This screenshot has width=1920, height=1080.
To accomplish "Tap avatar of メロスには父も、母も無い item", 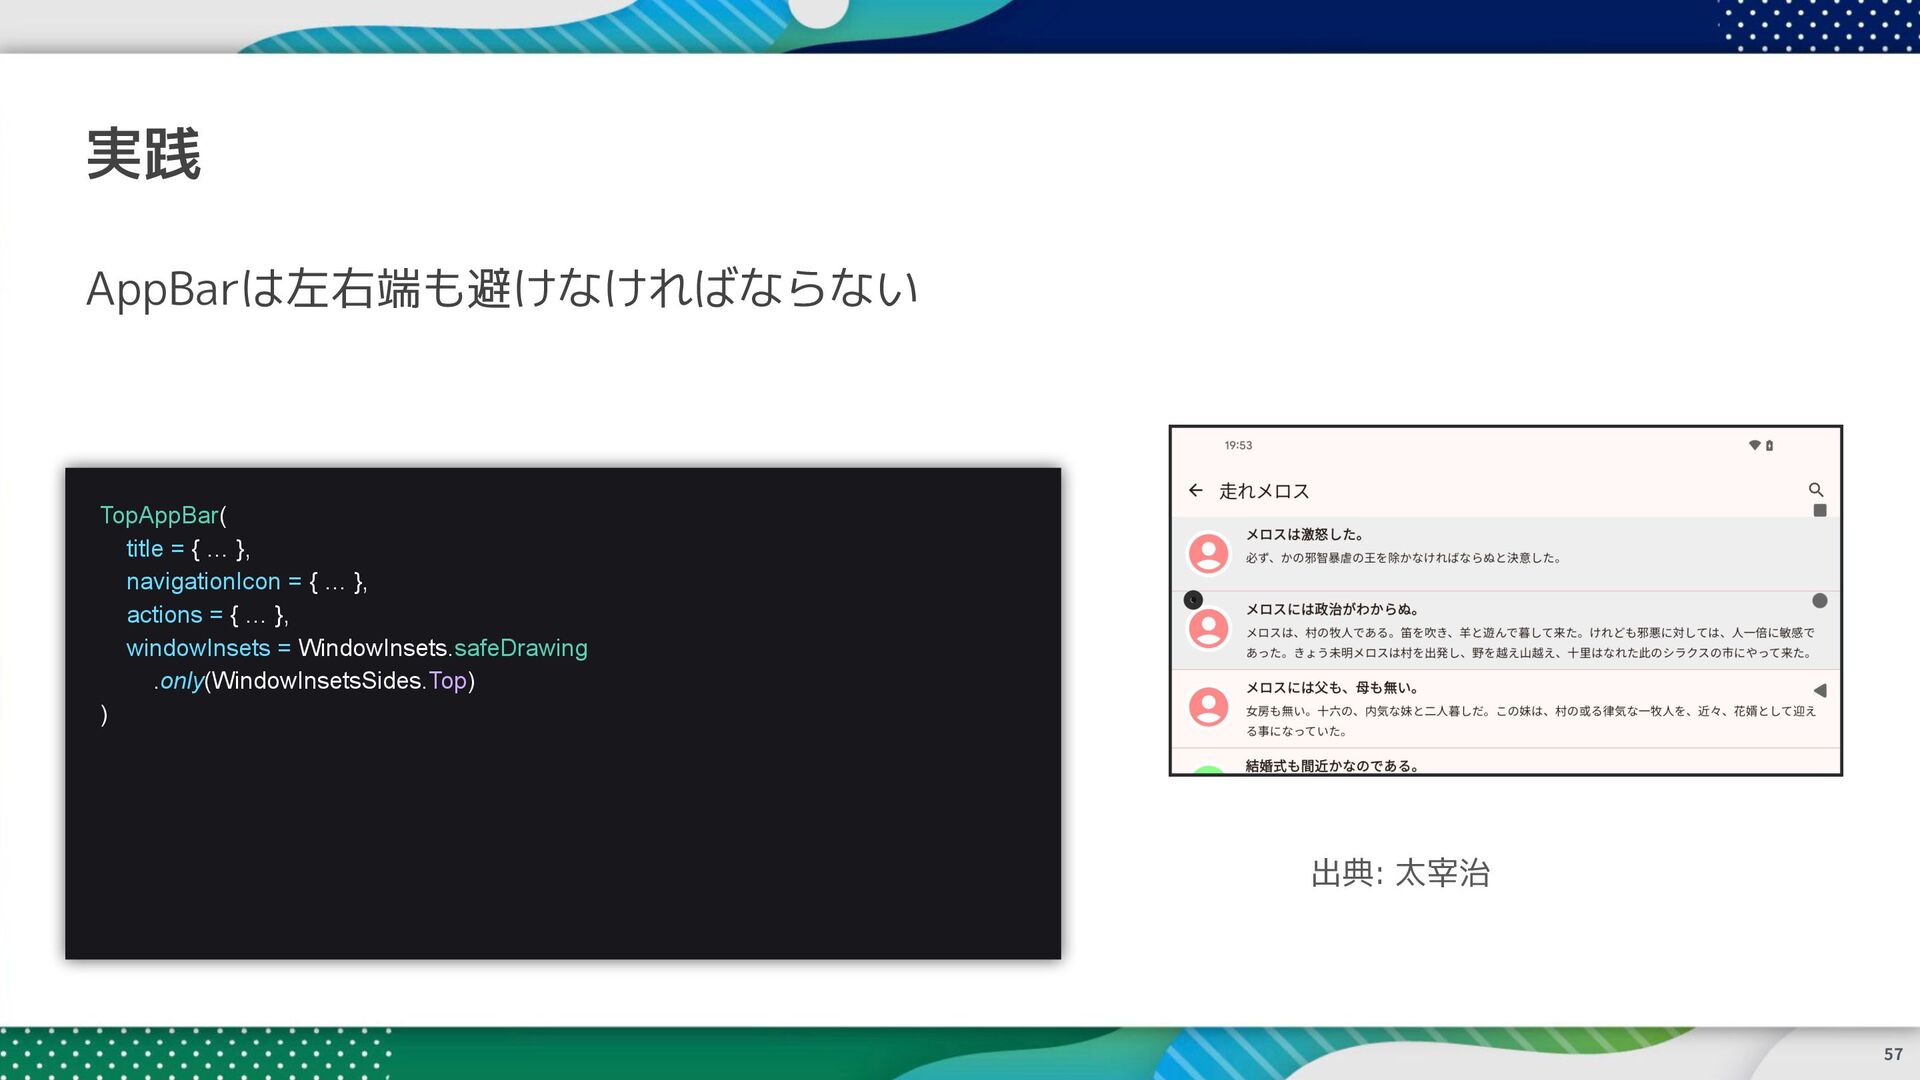I will [x=1208, y=706].
